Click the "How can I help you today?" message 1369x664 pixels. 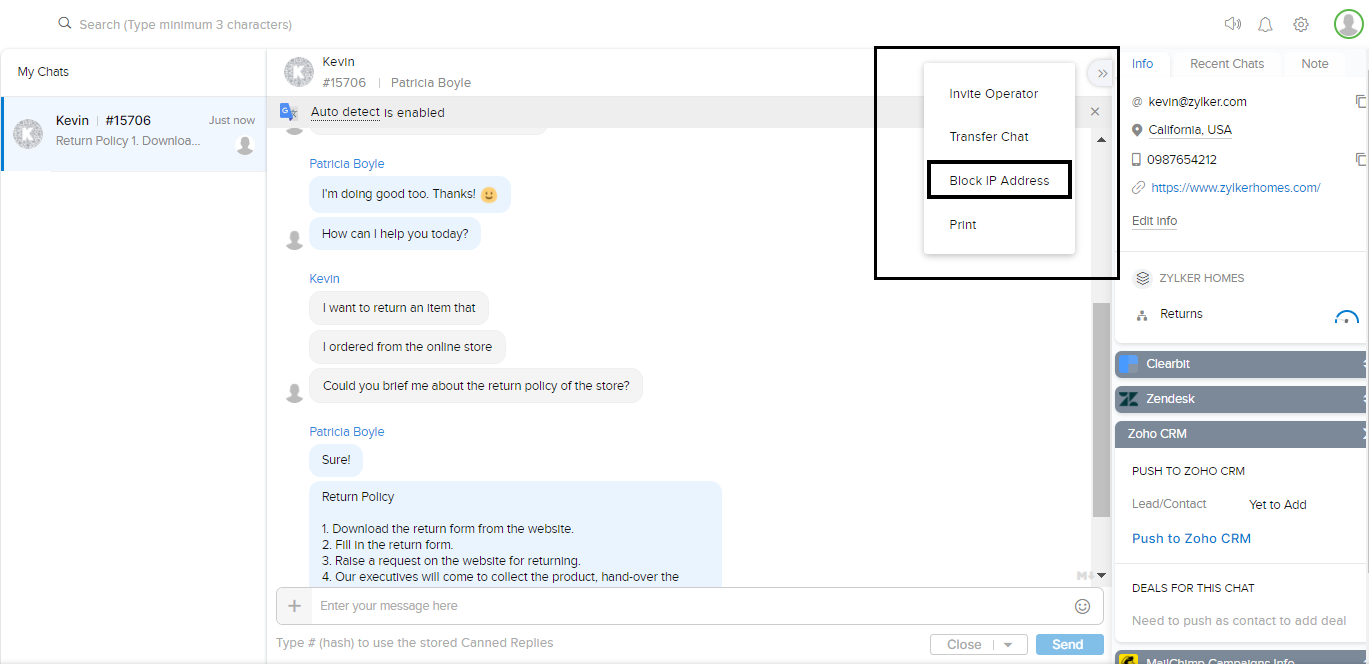pyautogui.click(x=395, y=234)
